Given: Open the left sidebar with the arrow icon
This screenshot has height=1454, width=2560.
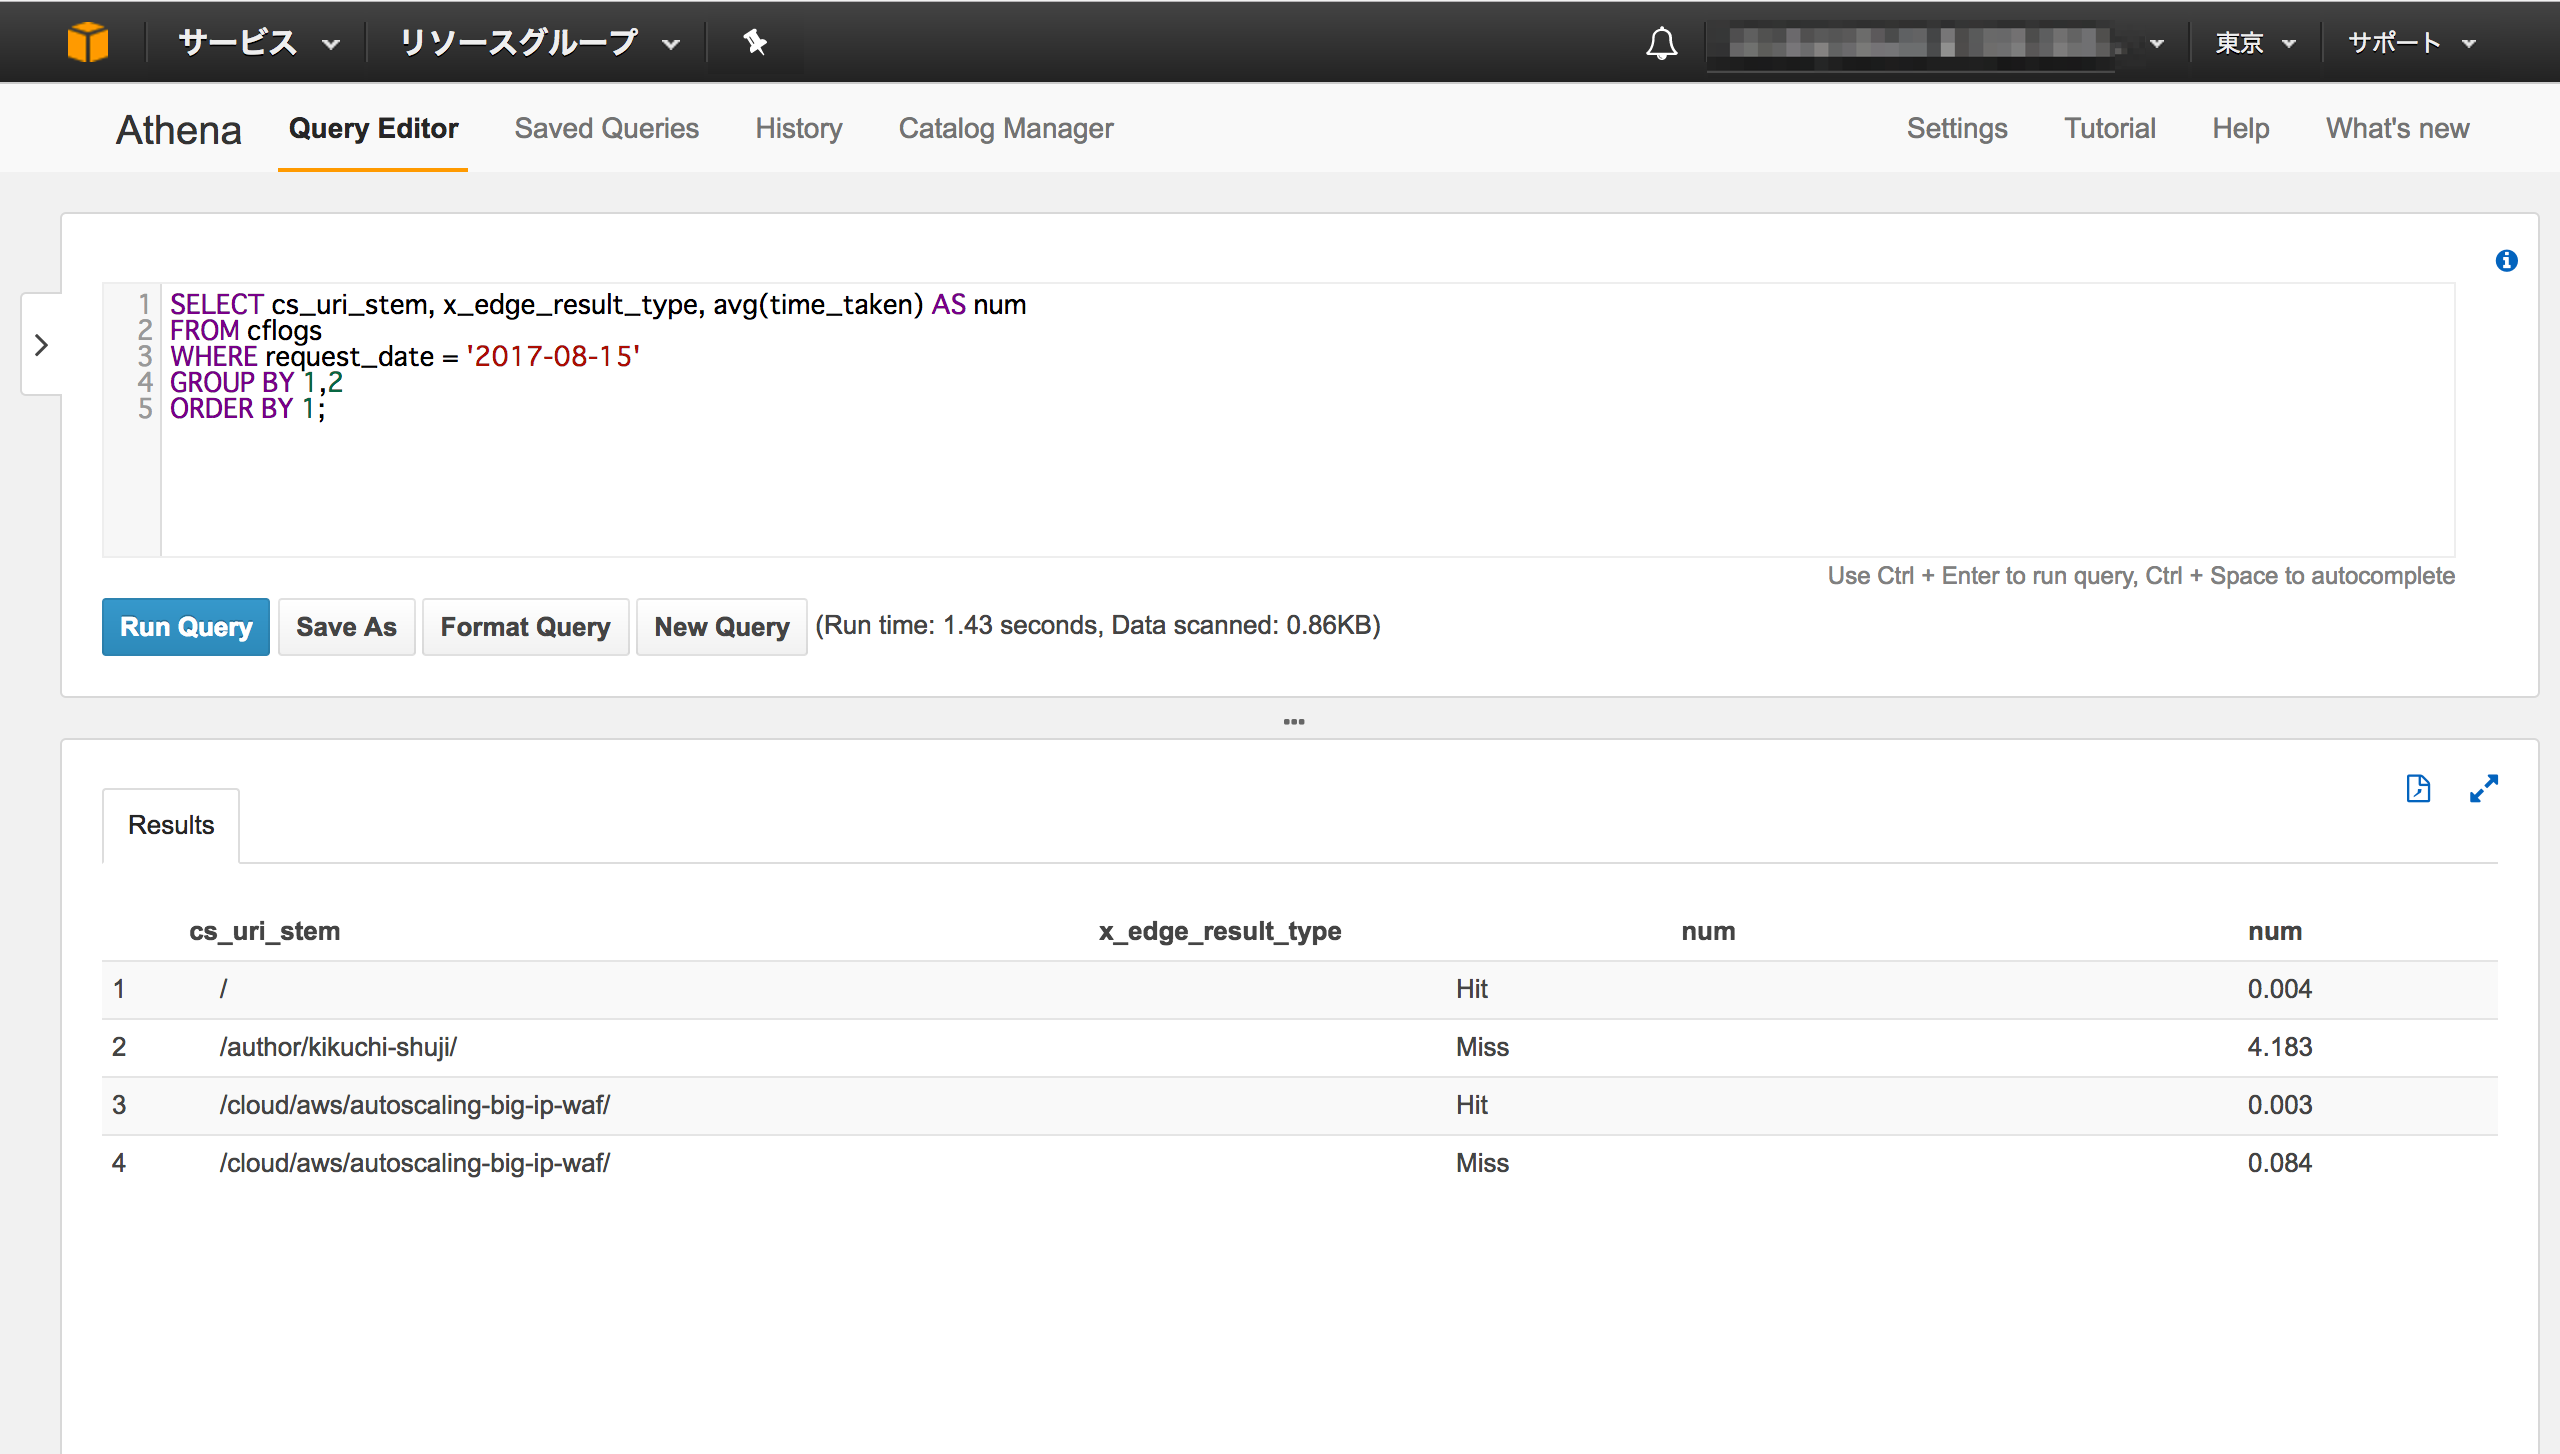Looking at the screenshot, I should pyautogui.click(x=42, y=344).
